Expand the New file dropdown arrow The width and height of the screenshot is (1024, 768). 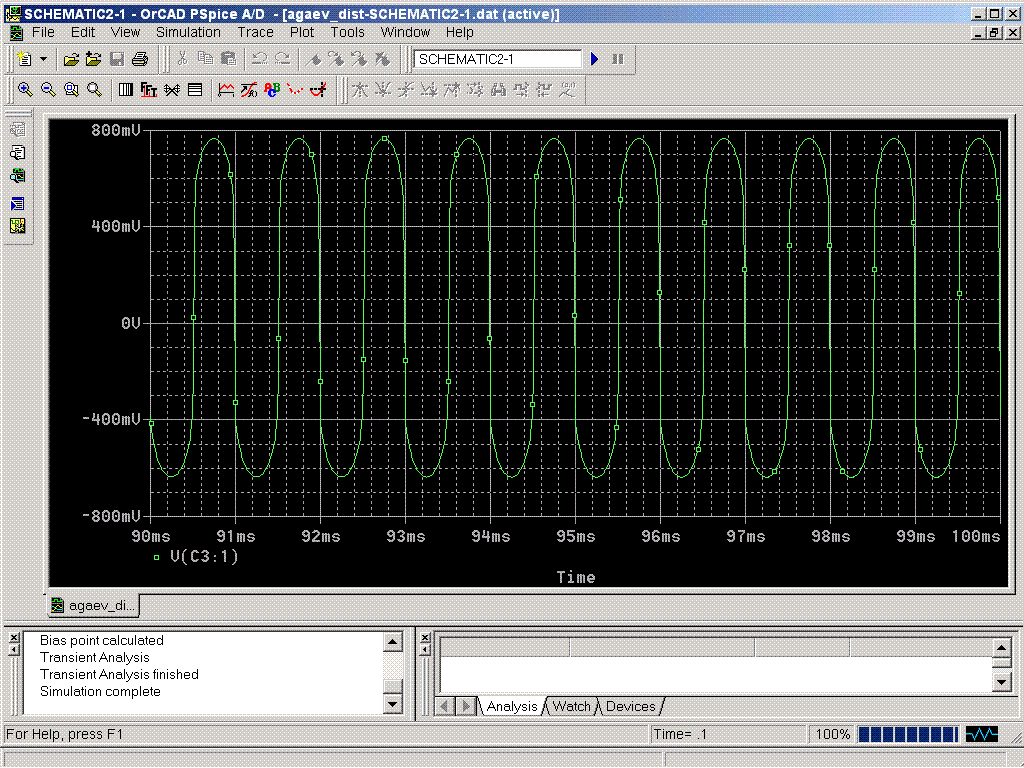coord(43,59)
